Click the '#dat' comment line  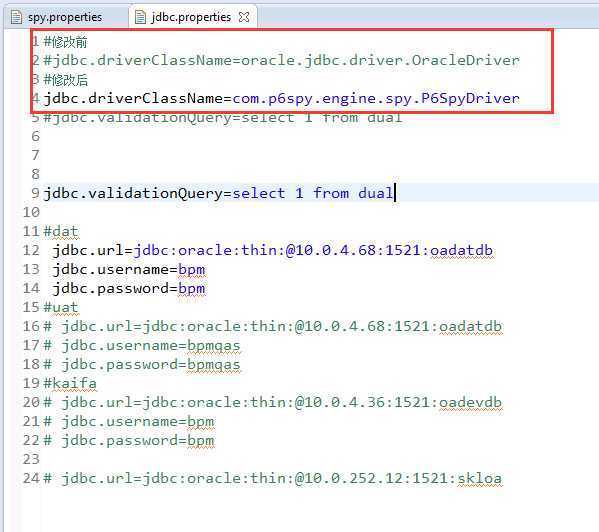(61, 231)
